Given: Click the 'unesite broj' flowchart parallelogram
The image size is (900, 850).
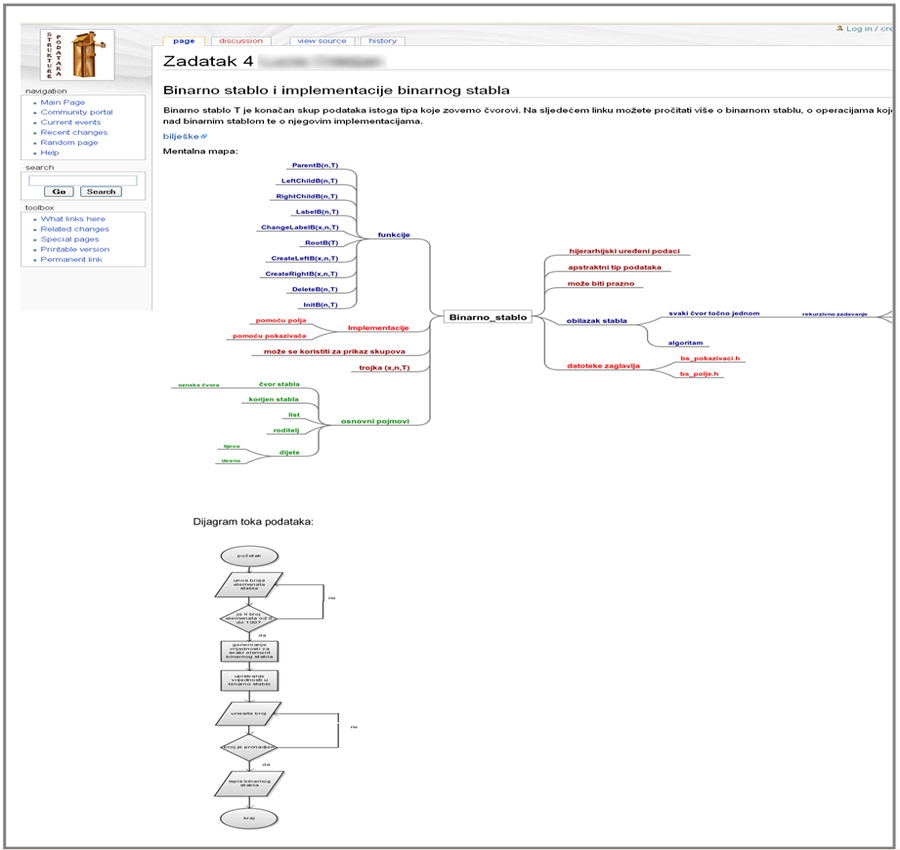Looking at the screenshot, I should [x=249, y=713].
